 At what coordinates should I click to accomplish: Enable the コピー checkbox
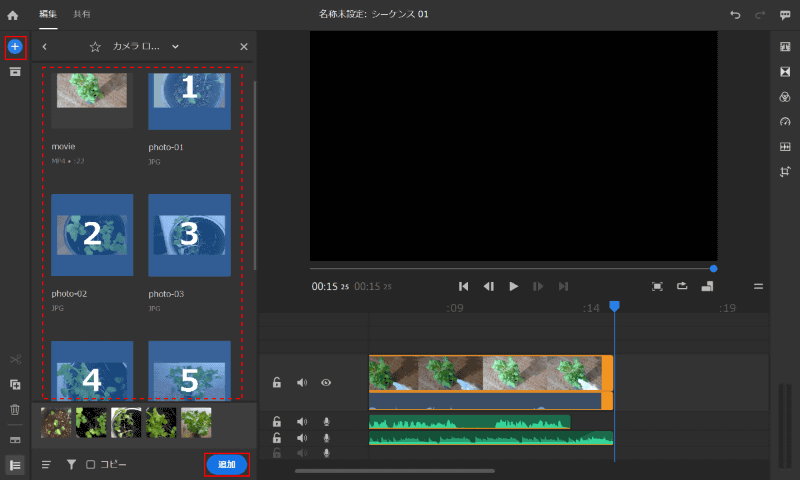(x=90, y=464)
